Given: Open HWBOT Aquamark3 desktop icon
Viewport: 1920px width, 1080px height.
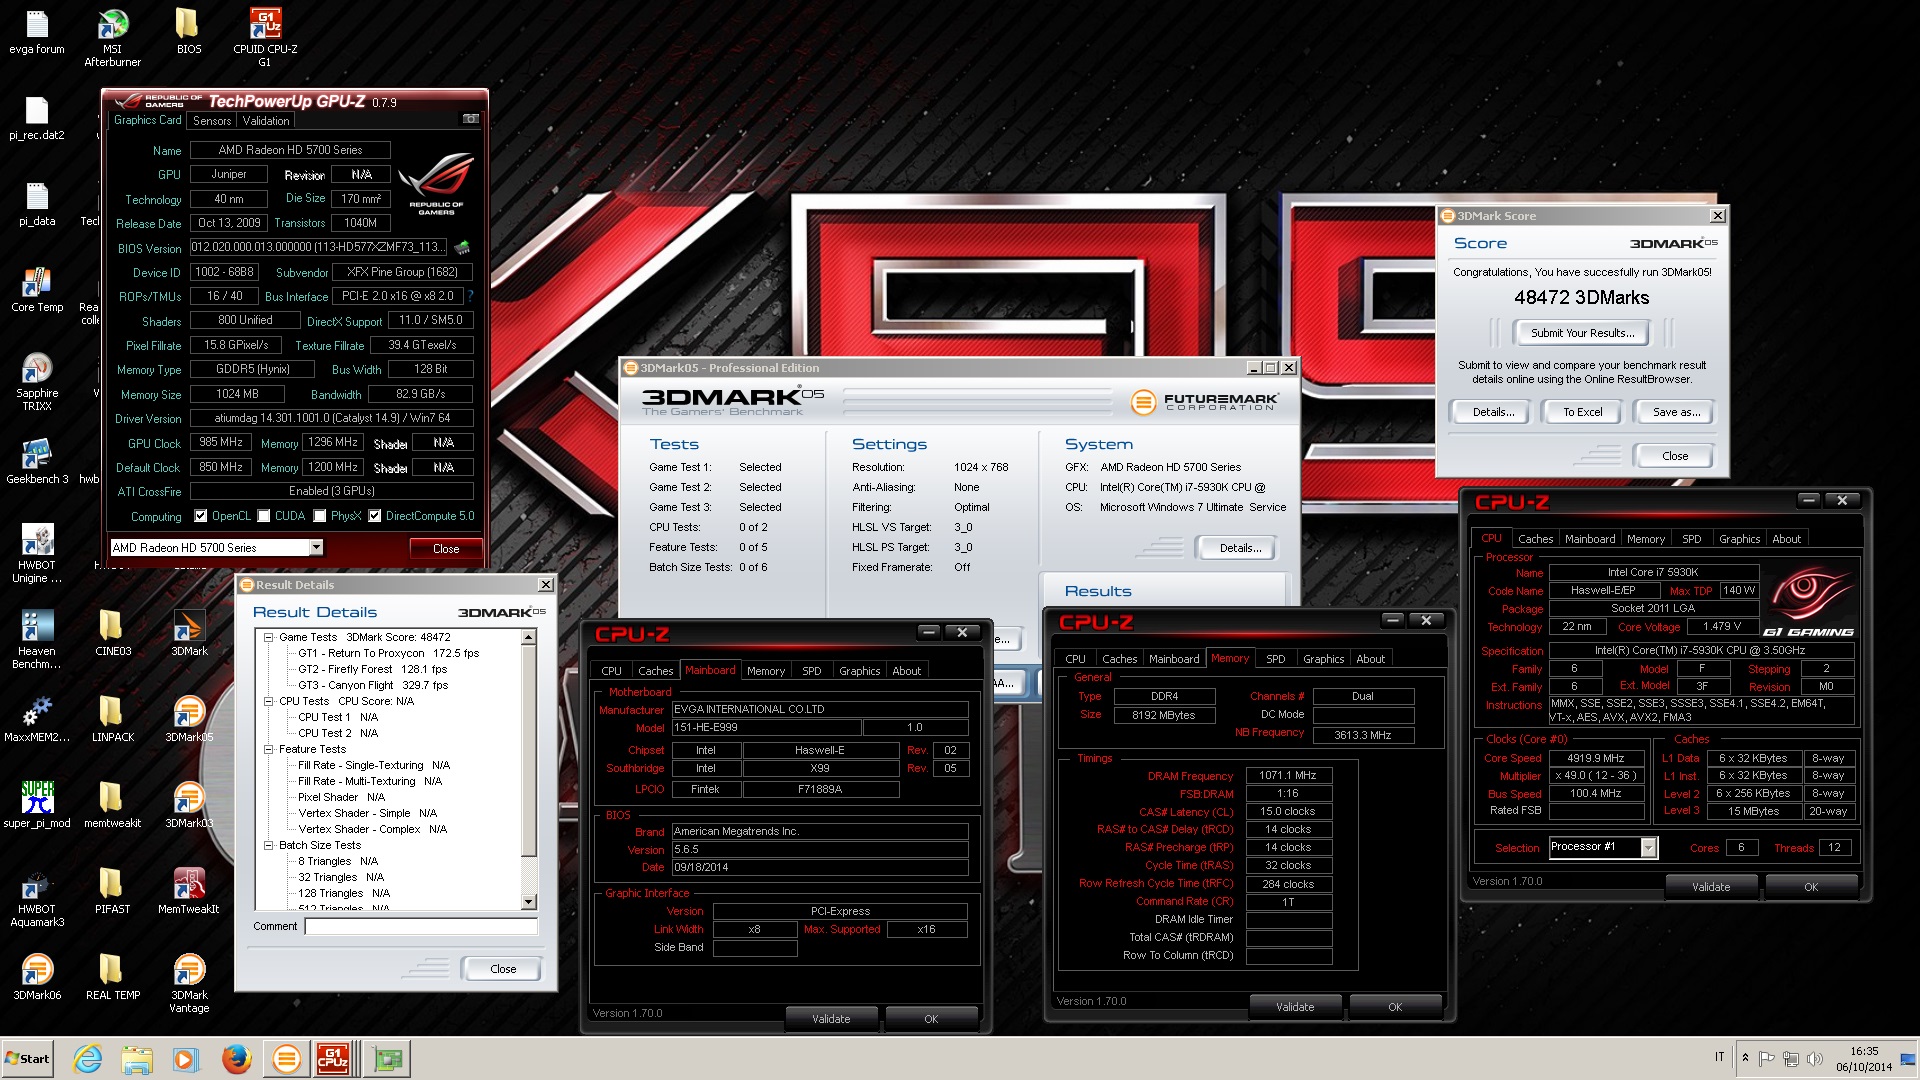Looking at the screenshot, I should click(37, 898).
